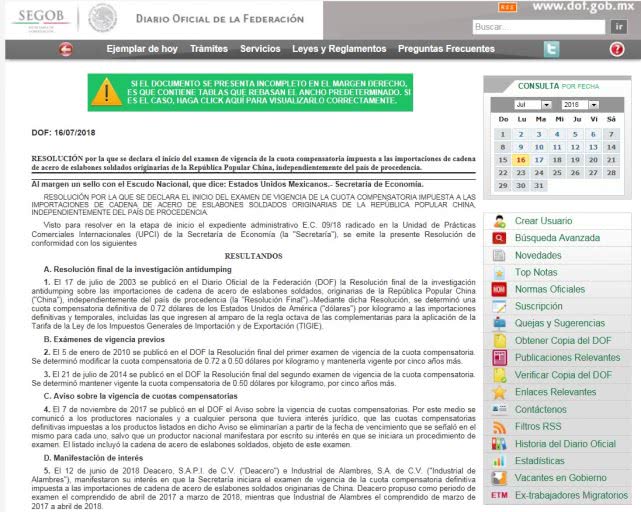Click the Vacantes en Gobierno icon
This screenshot has width=641, height=512.
point(499,478)
